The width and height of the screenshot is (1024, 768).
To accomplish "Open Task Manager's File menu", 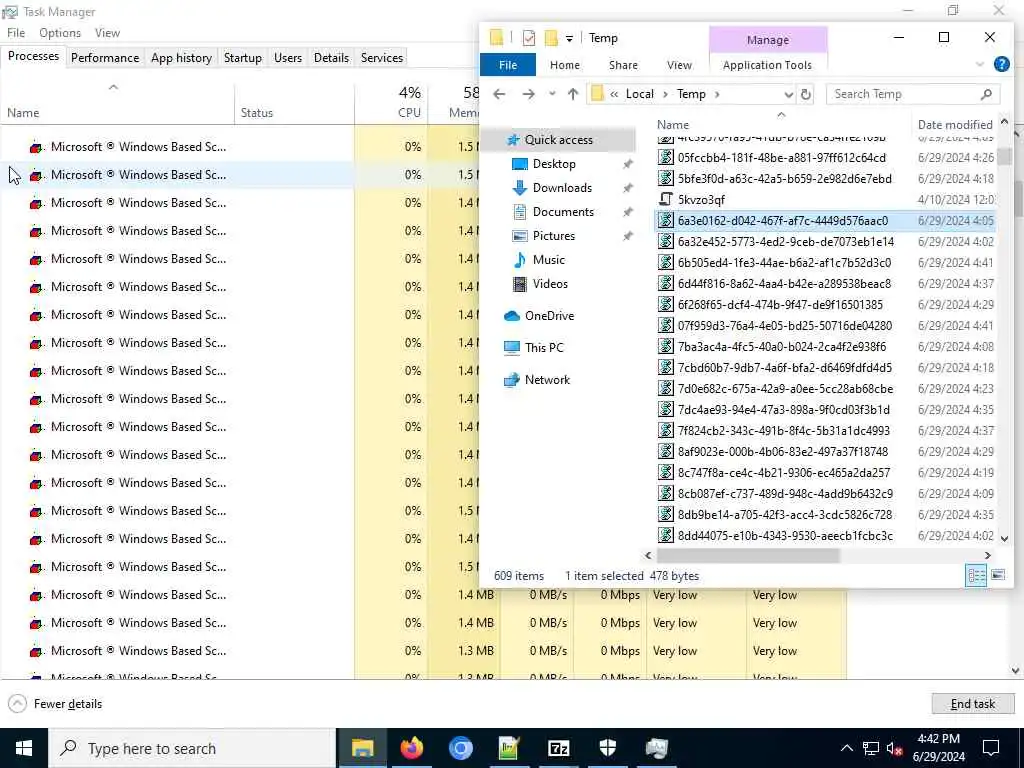I will [16, 33].
